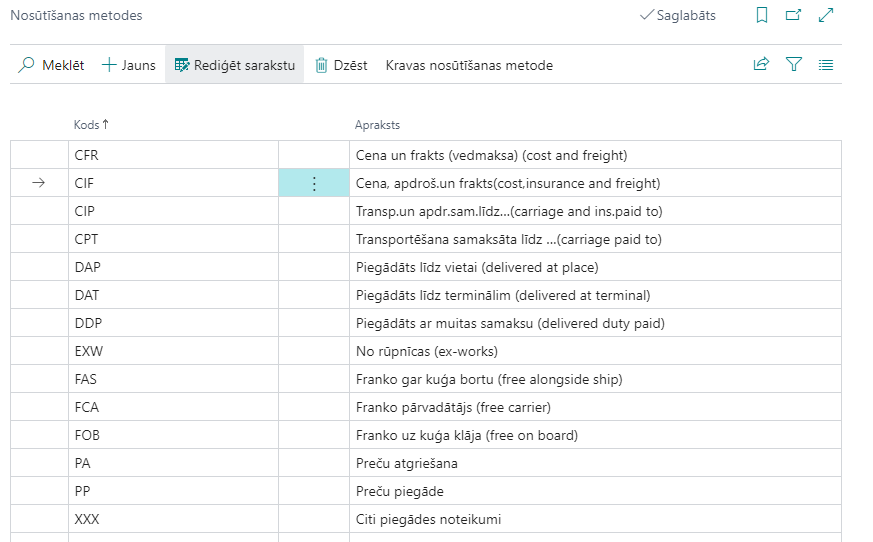
Task: Click the Saglabāts saved status indicator
Action: point(678,15)
